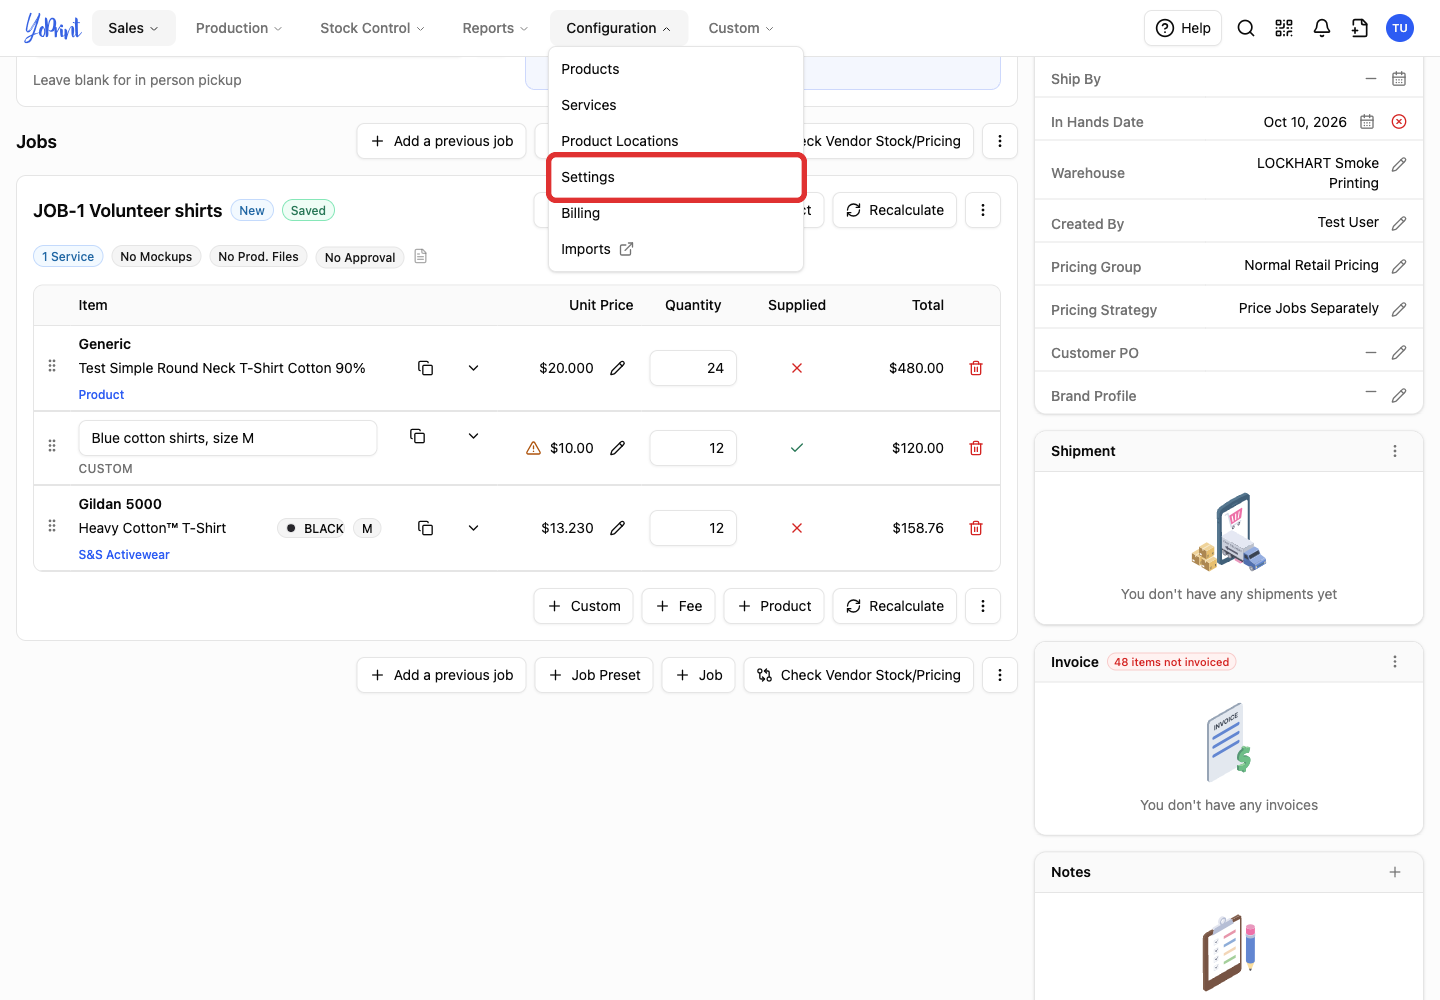Expand the Generic T-shirt item details

474,368
